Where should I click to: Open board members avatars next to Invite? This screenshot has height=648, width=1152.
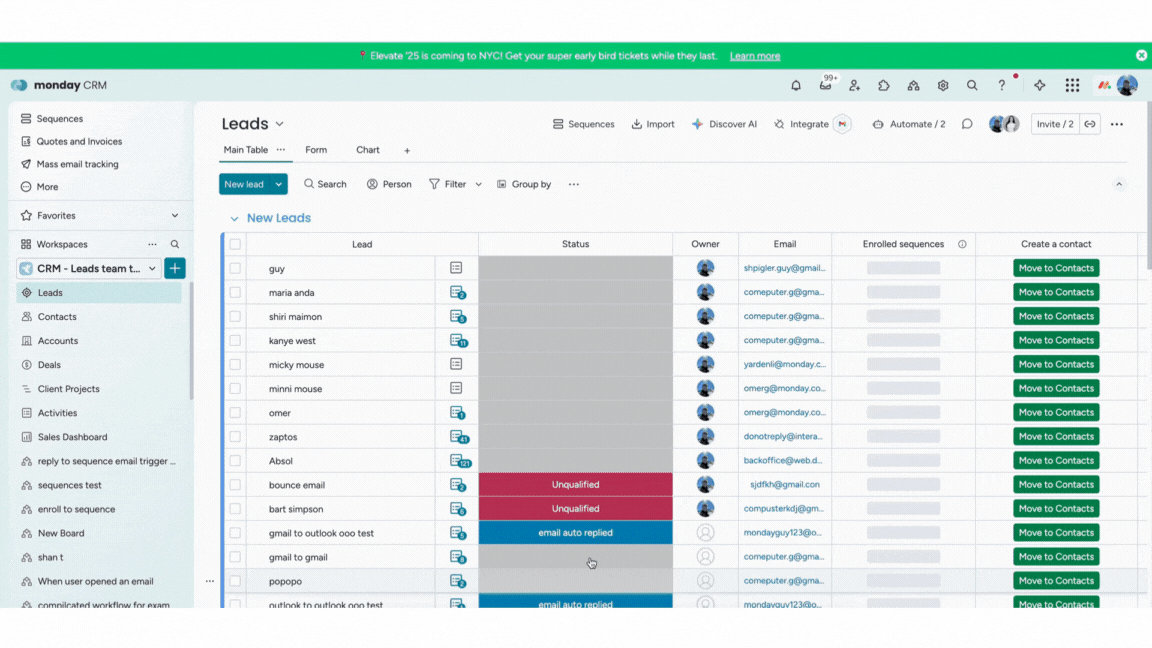point(1004,124)
